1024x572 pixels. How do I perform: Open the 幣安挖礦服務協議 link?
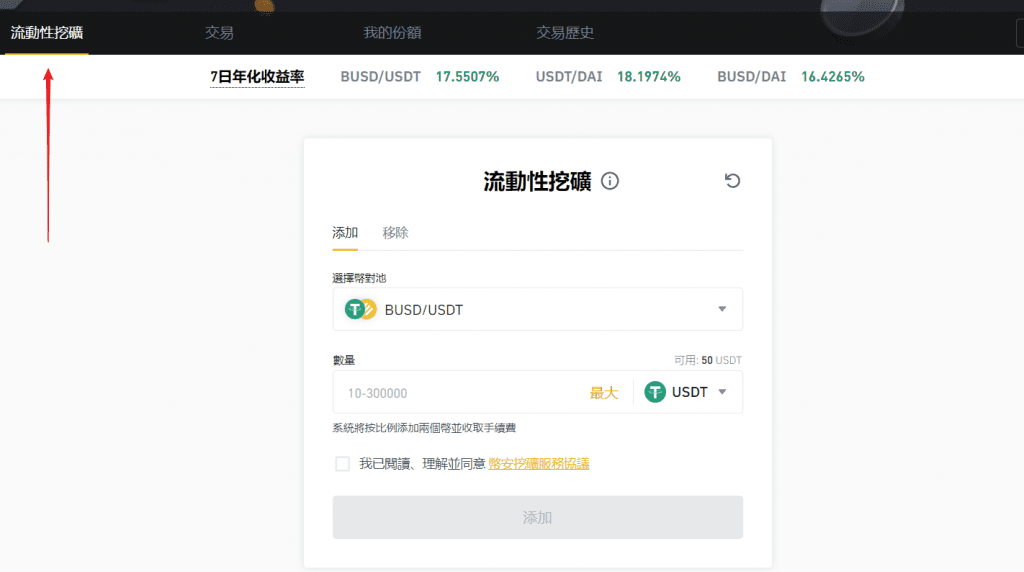[538, 464]
